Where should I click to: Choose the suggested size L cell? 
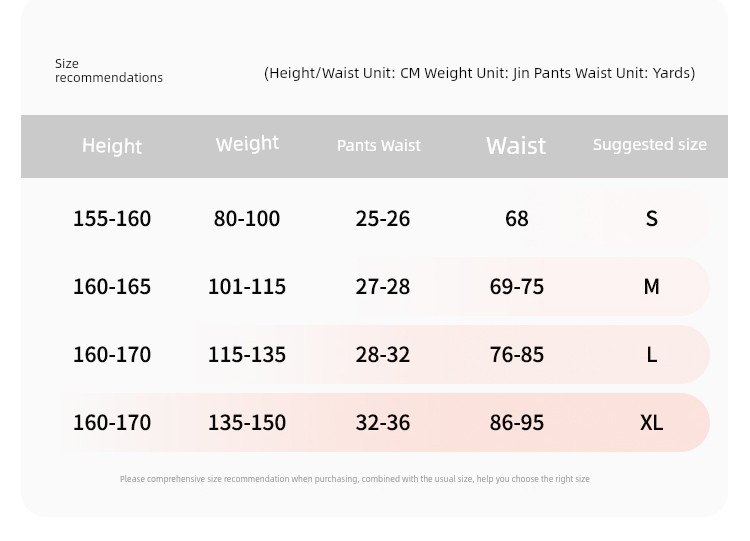651,355
